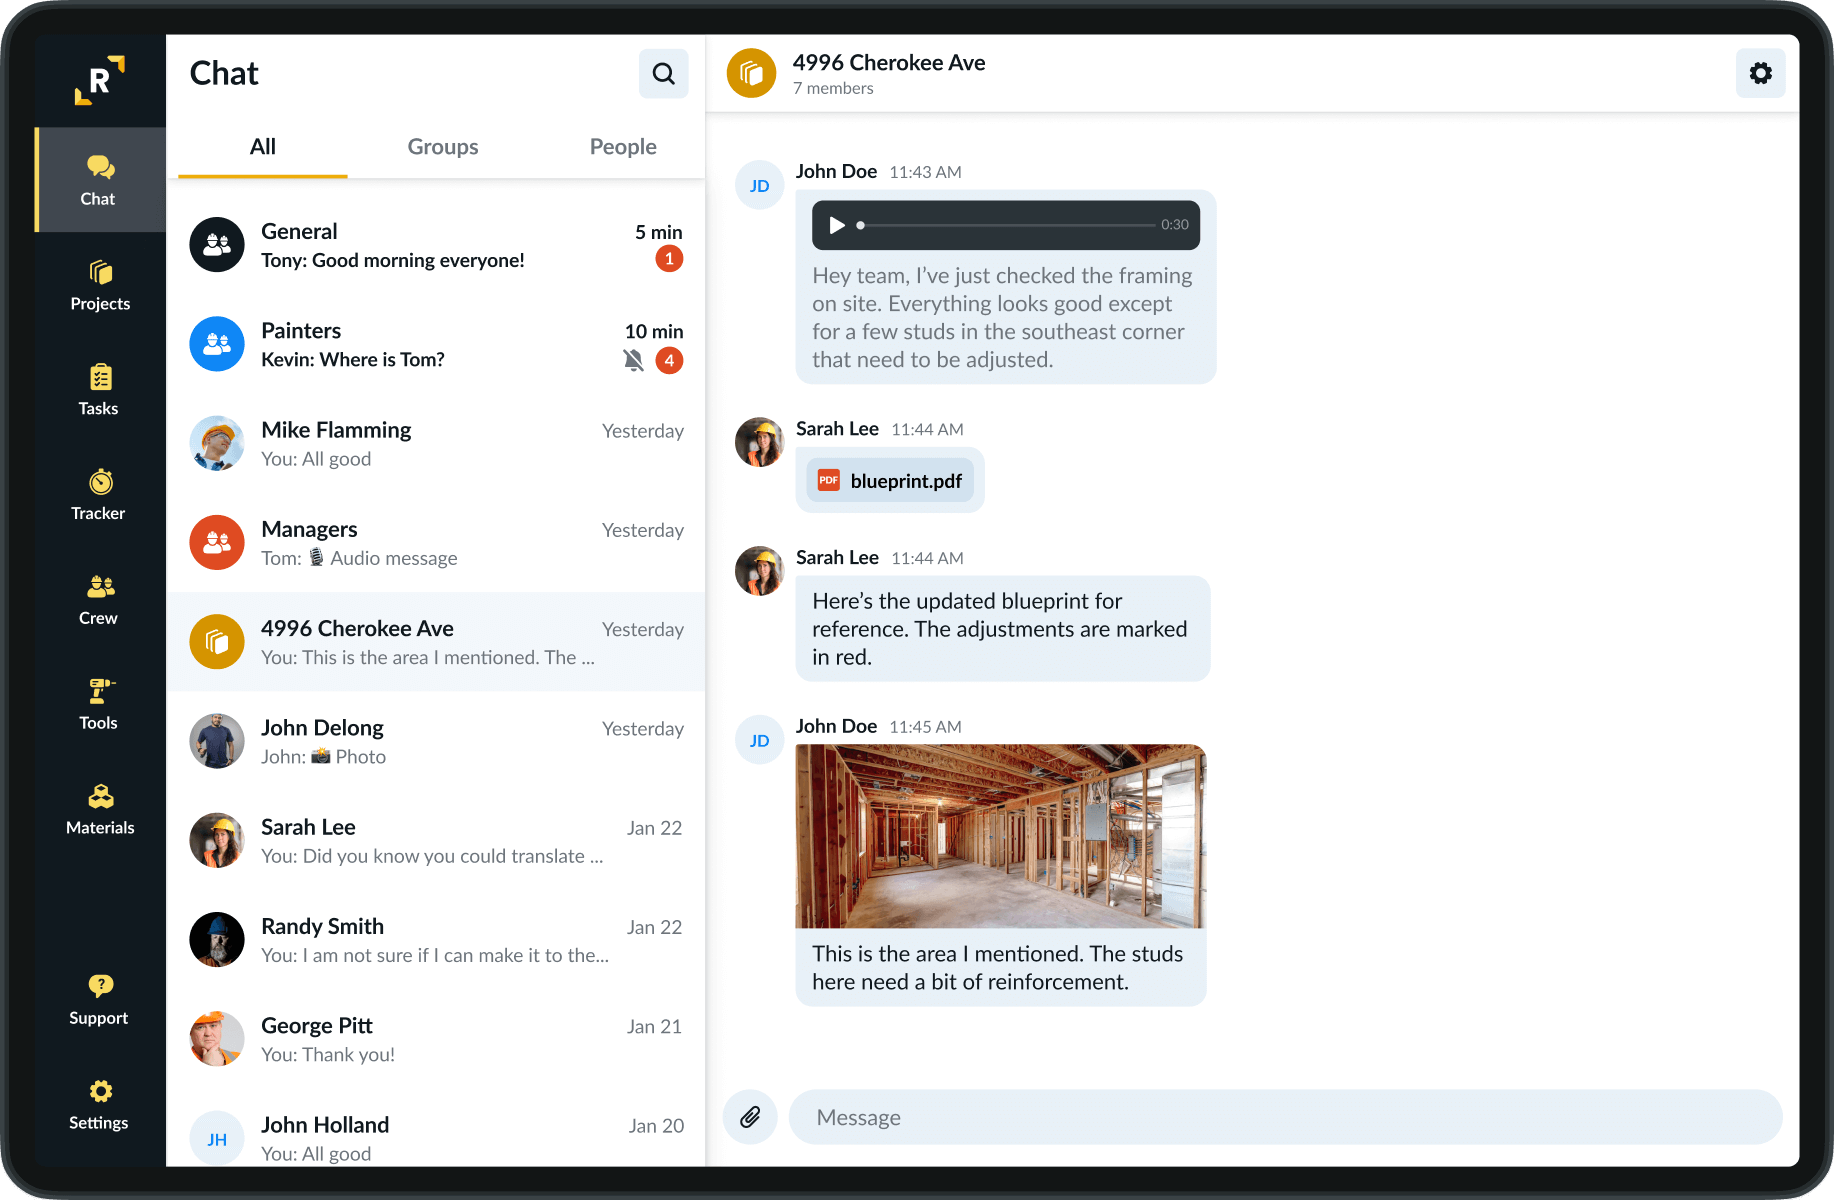Open the Crew section in sidebar
The height and width of the screenshot is (1200, 1834).
(x=100, y=600)
